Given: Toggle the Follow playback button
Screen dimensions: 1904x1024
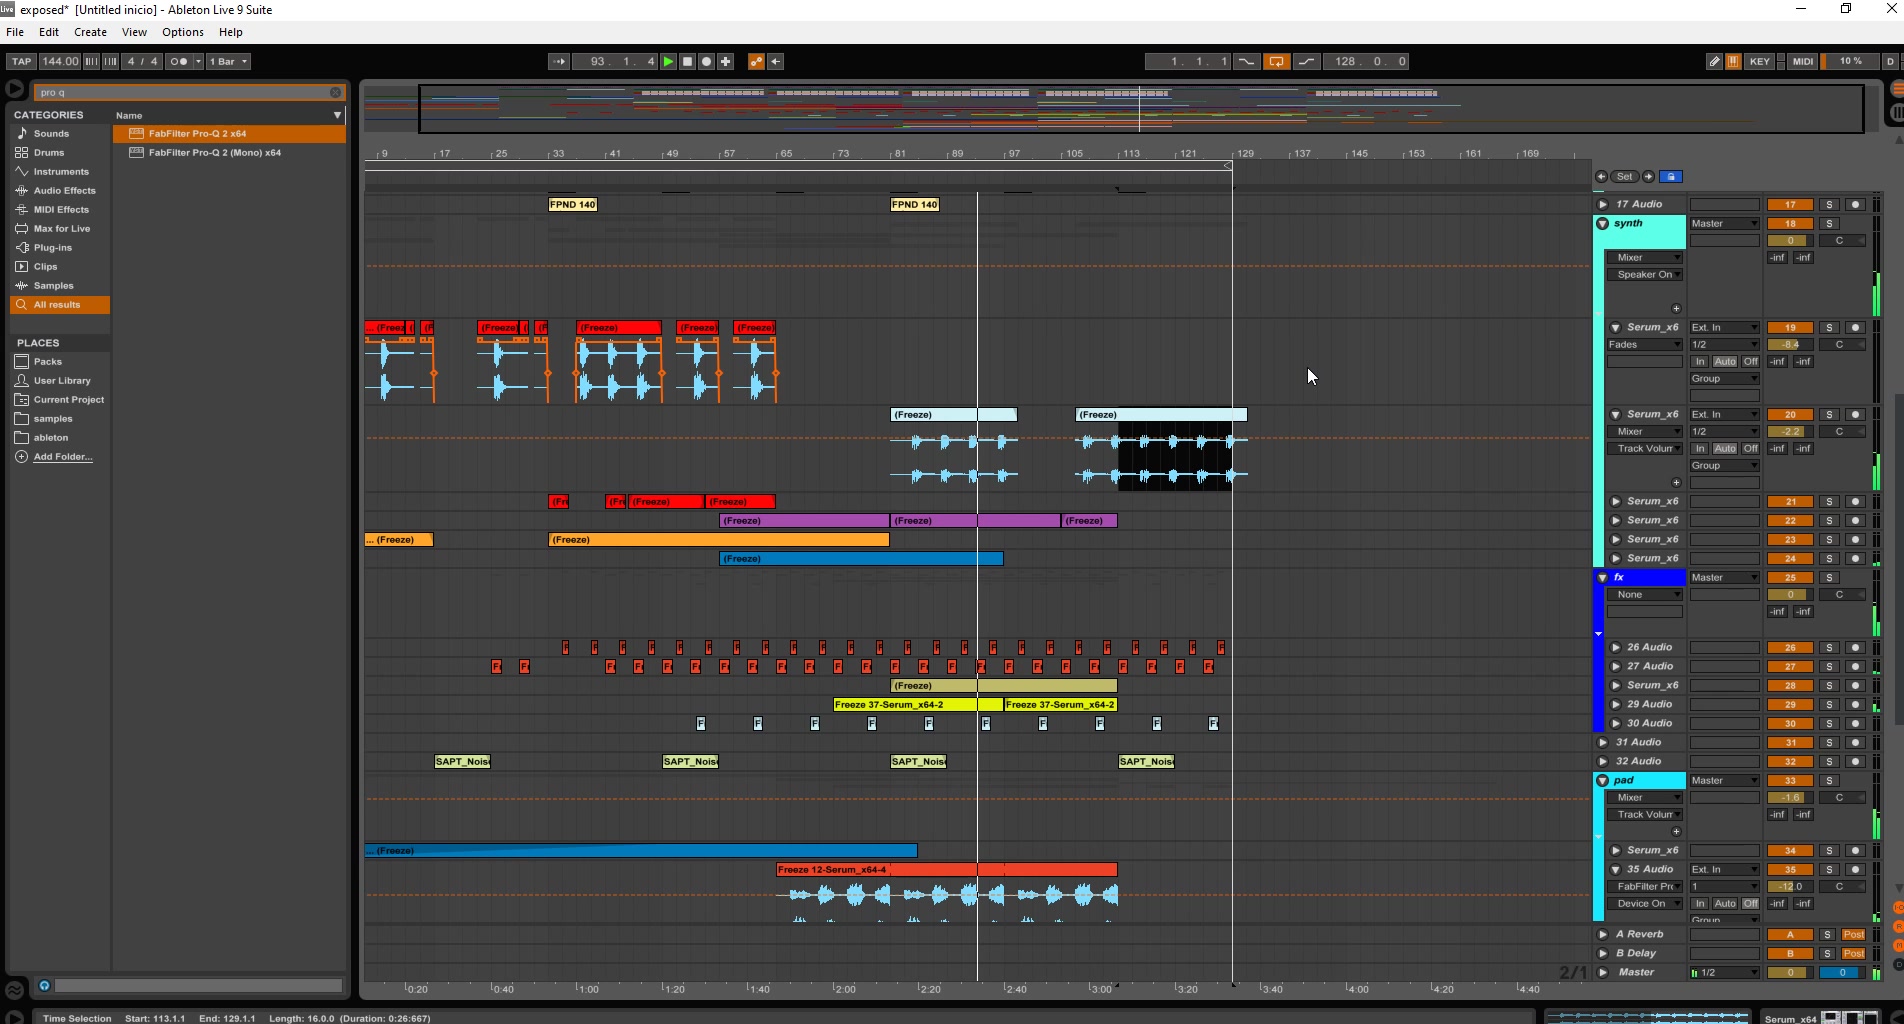Looking at the screenshot, I should 559,62.
